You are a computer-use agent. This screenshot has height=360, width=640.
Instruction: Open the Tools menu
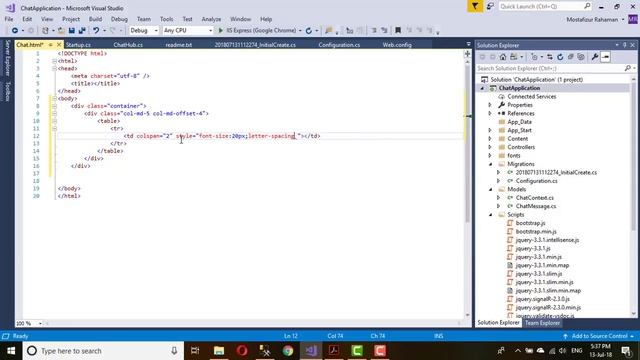[166, 19]
